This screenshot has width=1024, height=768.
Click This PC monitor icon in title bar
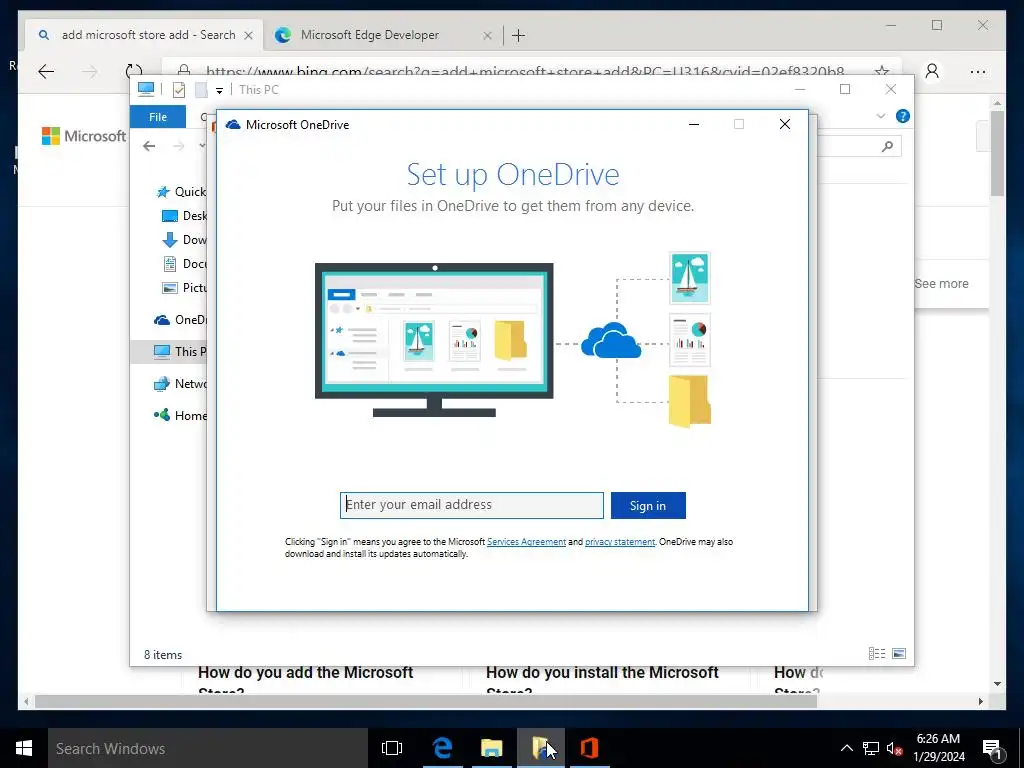(x=146, y=89)
